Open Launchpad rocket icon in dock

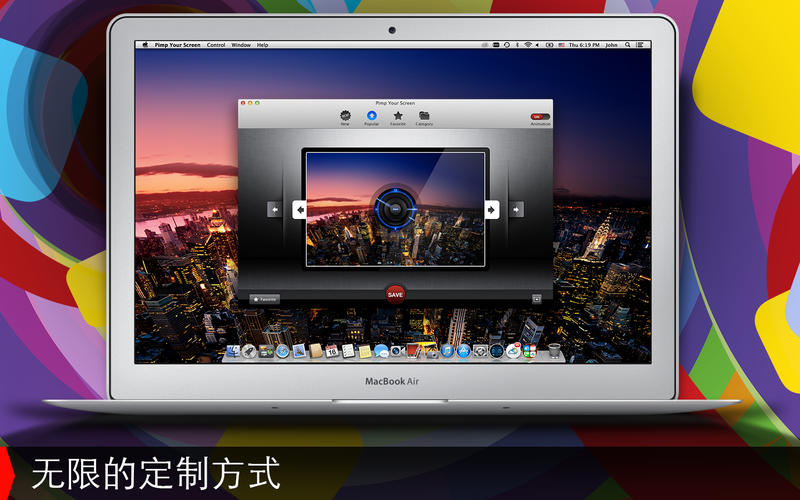coord(249,351)
